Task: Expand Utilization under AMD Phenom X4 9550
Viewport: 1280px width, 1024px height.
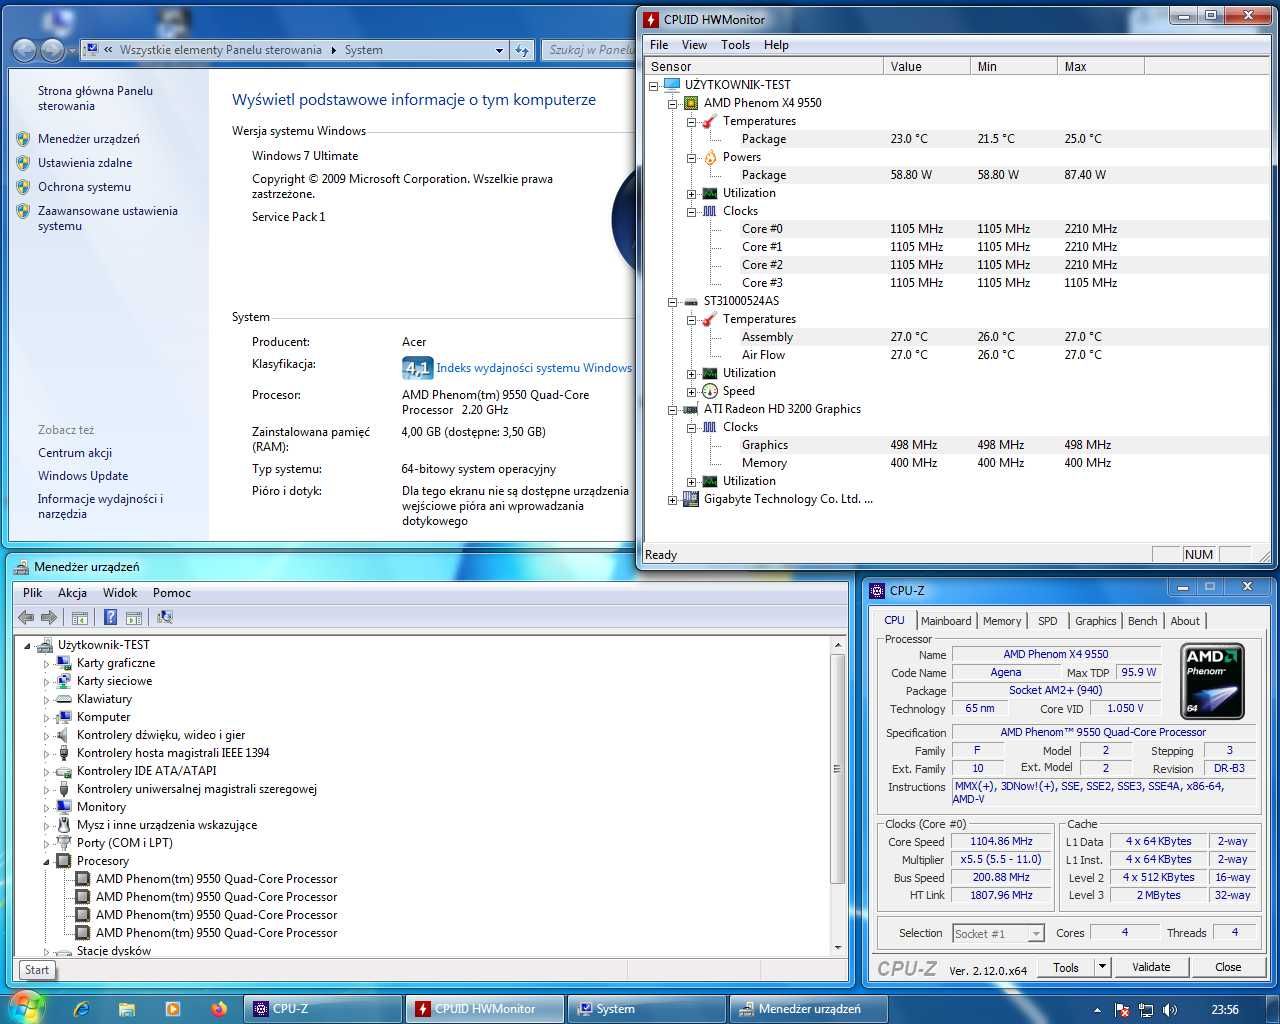Action: pos(692,193)
